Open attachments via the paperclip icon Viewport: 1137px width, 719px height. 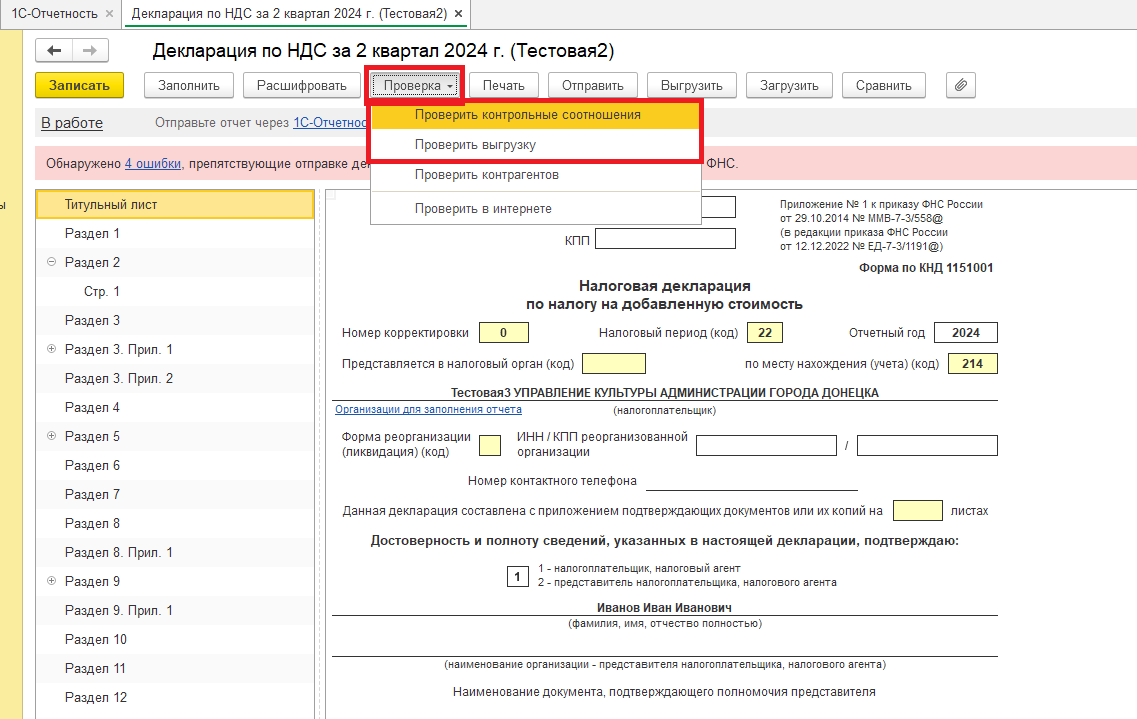[x=961, y=86]
